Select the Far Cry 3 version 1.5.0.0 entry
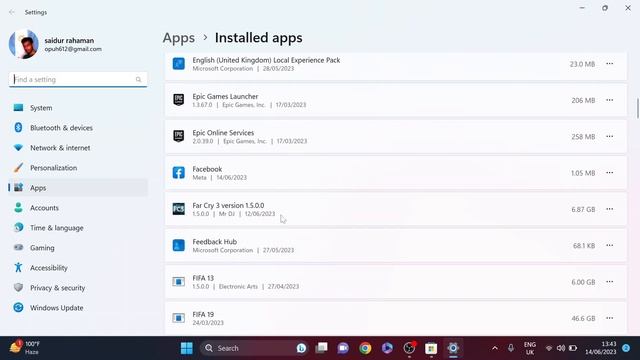Image resolution: width=640 pixels, height=360 pixels. tap(396, 209)
